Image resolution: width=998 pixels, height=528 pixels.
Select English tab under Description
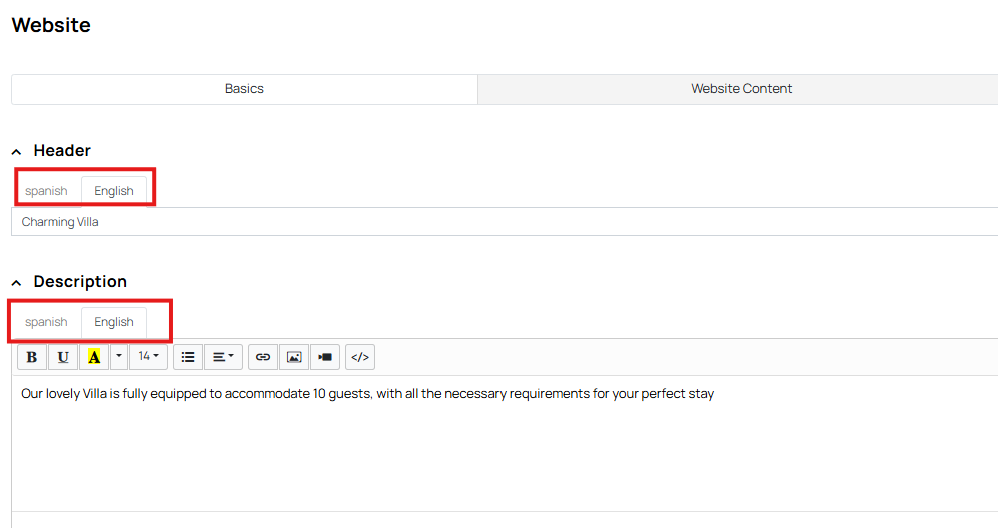[x=114, y=322]
